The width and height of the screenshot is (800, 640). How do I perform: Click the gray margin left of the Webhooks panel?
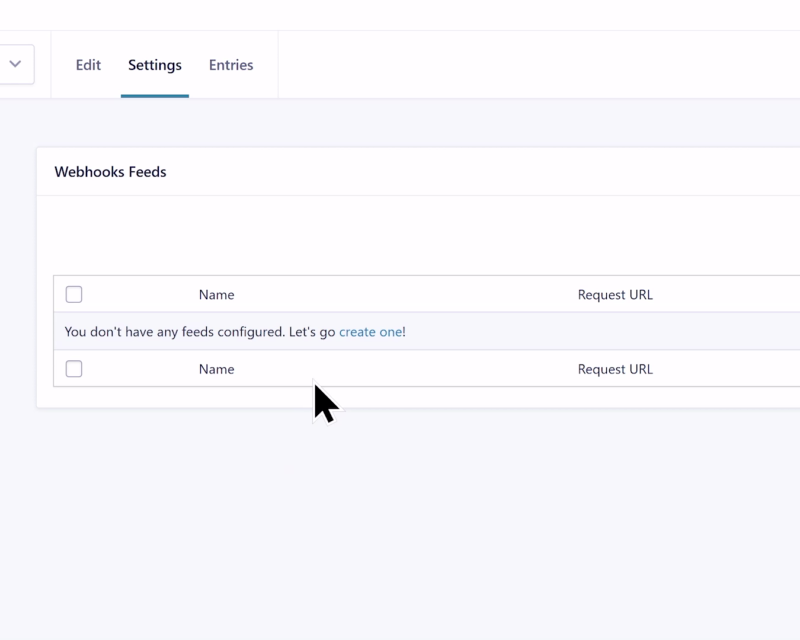(17, 280)
